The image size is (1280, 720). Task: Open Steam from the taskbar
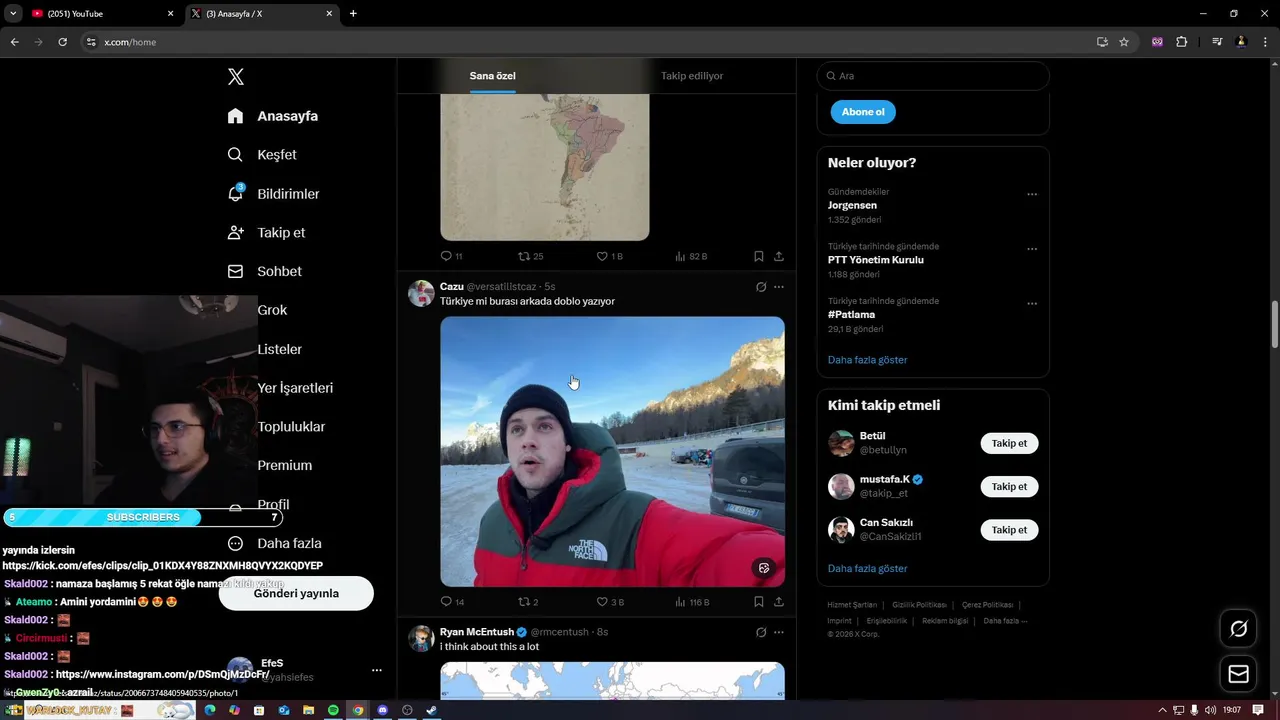(431, 710)
